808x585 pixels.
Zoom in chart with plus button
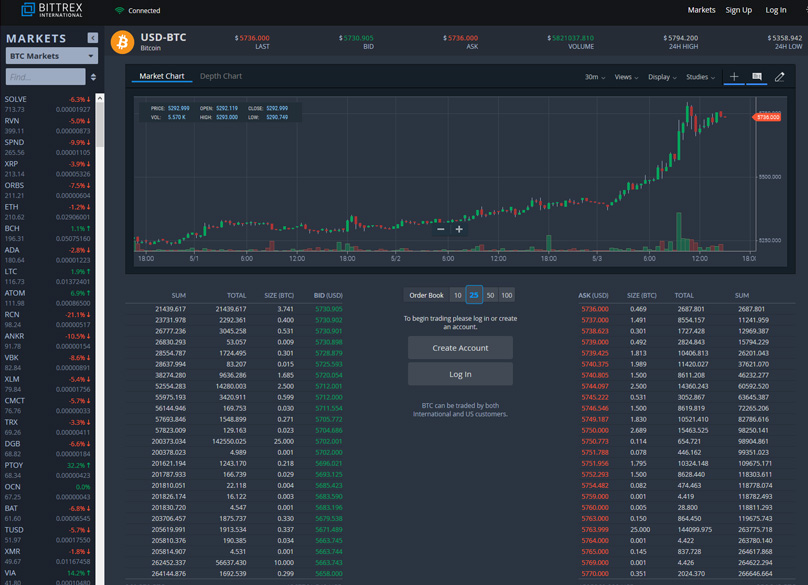pos(459,229)
